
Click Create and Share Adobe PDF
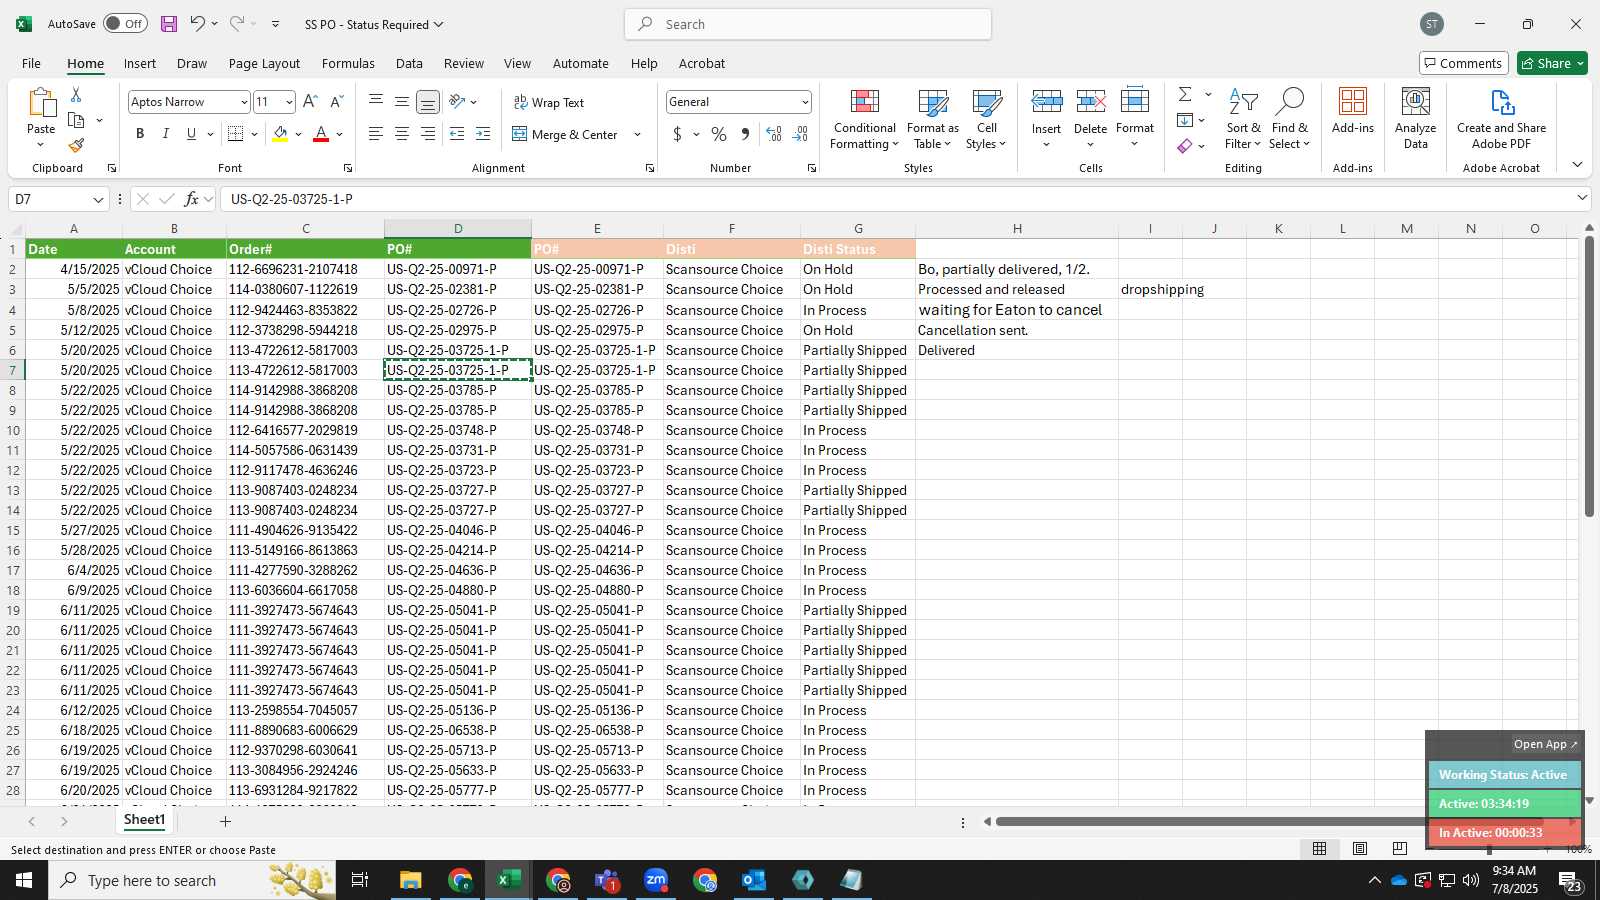(1501, 119)
